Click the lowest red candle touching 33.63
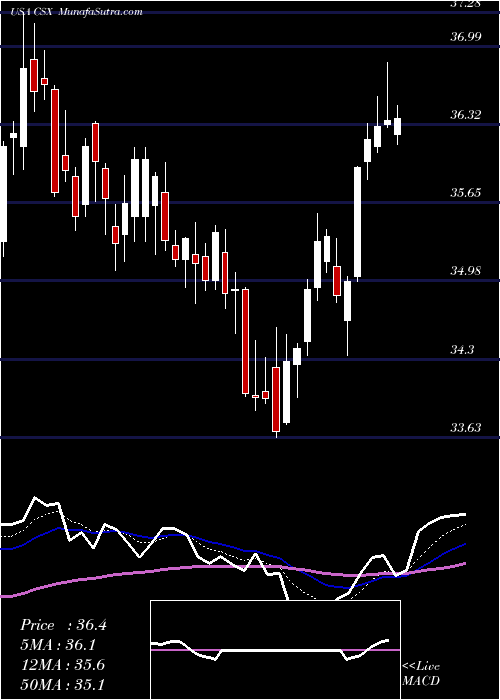500x700 pixels. tap(276, 400)
